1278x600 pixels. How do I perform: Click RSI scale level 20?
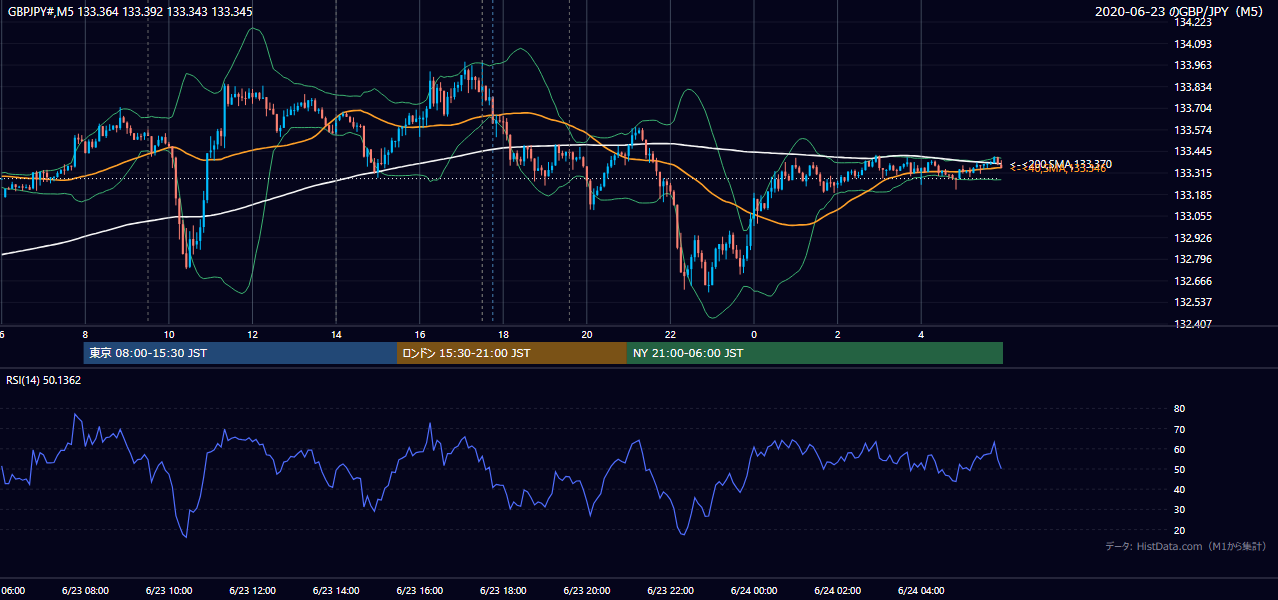click(x=1180, y=530)
